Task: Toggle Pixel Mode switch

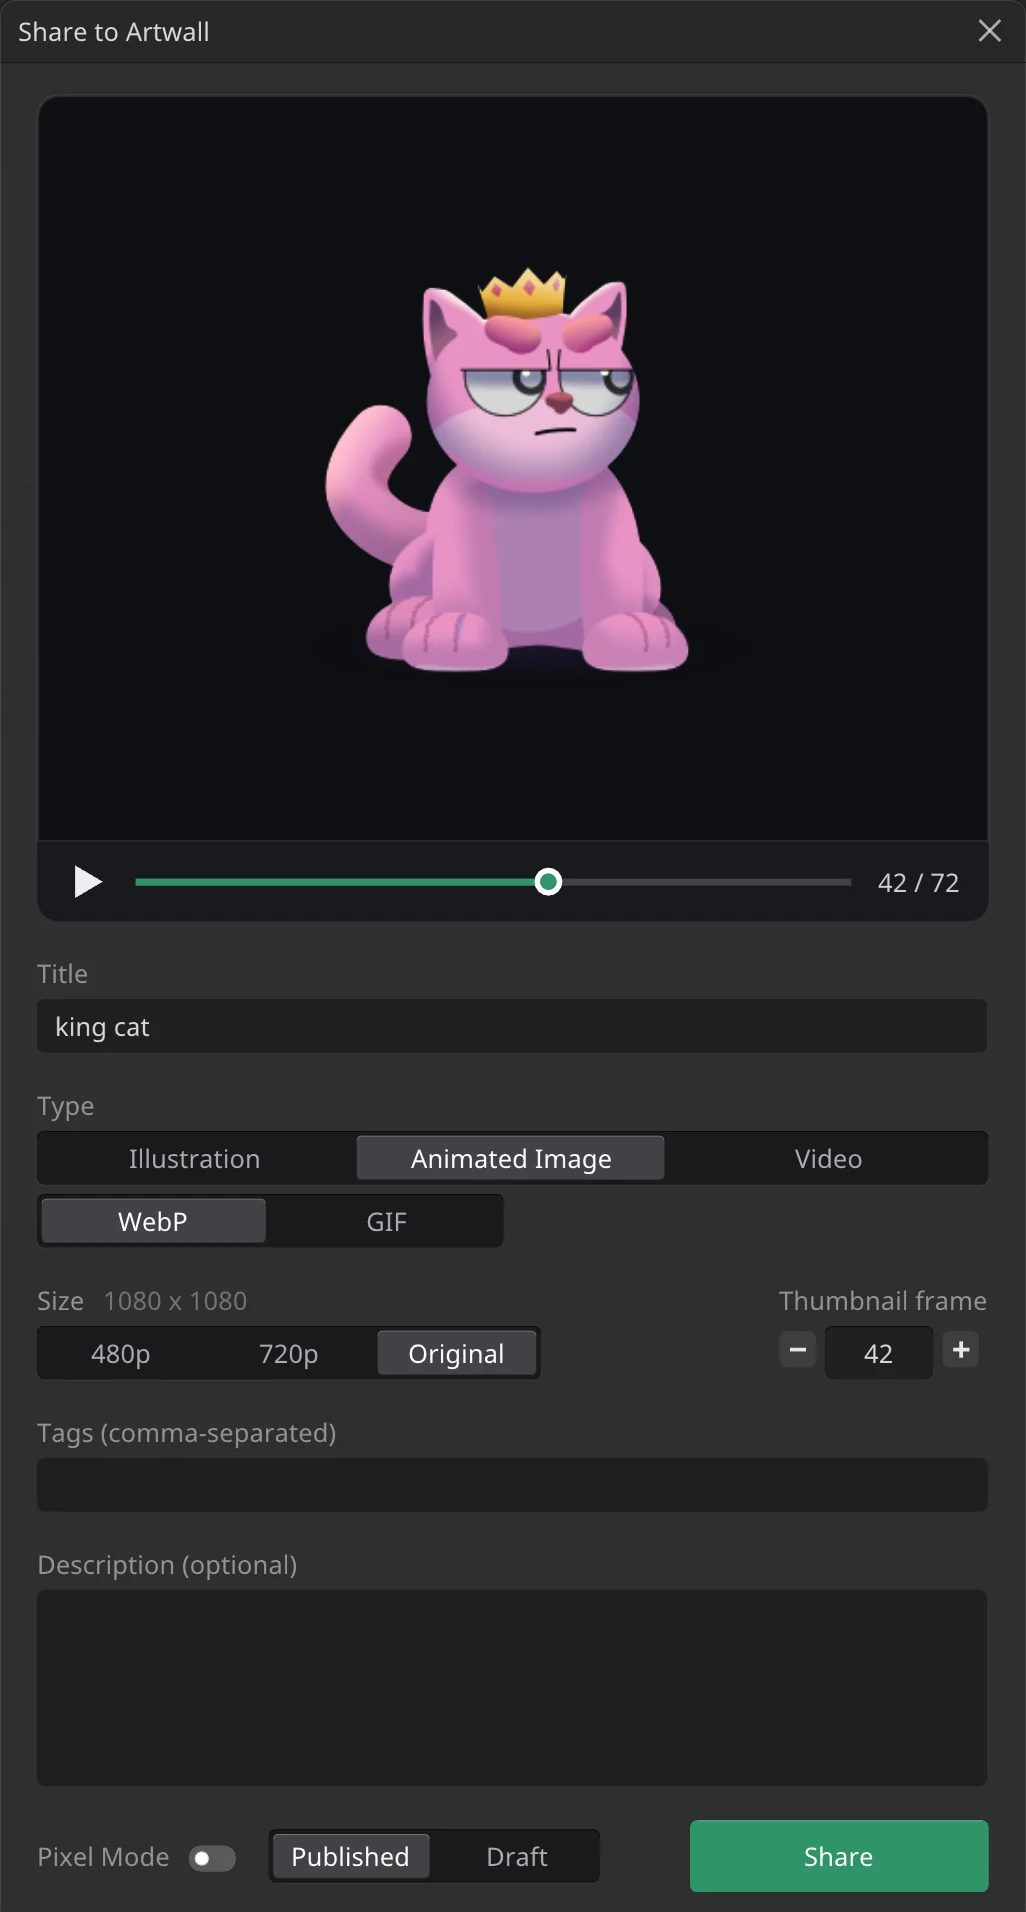Action: click(x=212, y=1858)
